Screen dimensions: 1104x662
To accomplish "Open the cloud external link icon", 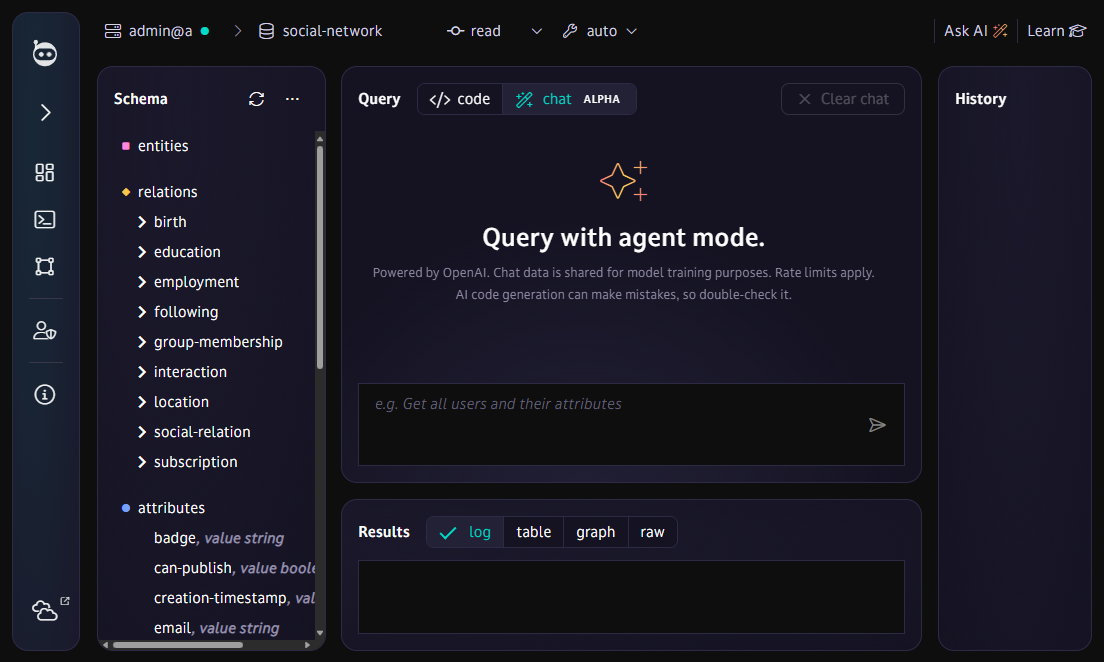I will click(x=49, y=609).
